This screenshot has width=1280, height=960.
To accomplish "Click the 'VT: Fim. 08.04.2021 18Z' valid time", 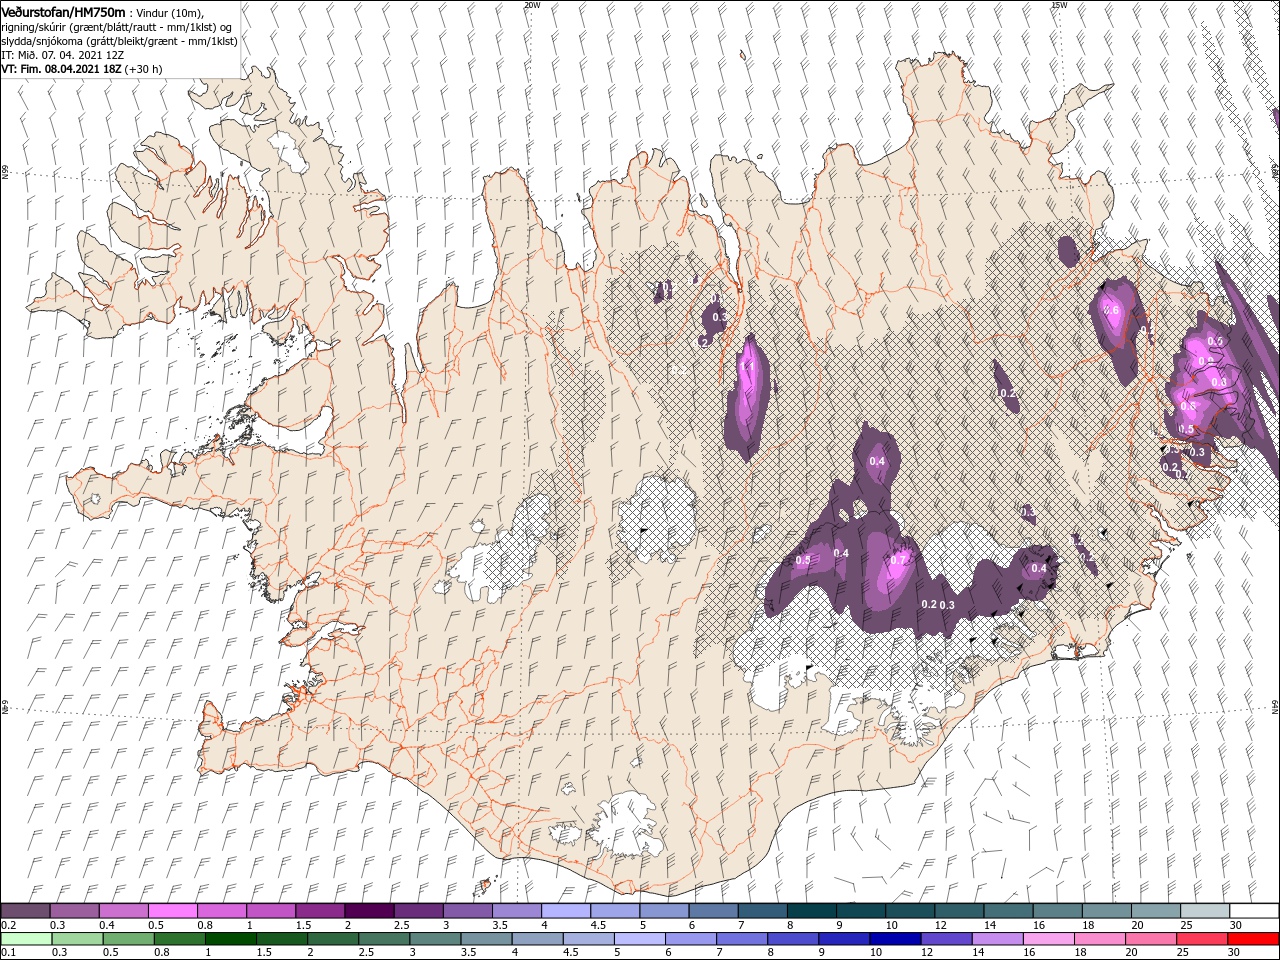I will [x=61, y=69].
